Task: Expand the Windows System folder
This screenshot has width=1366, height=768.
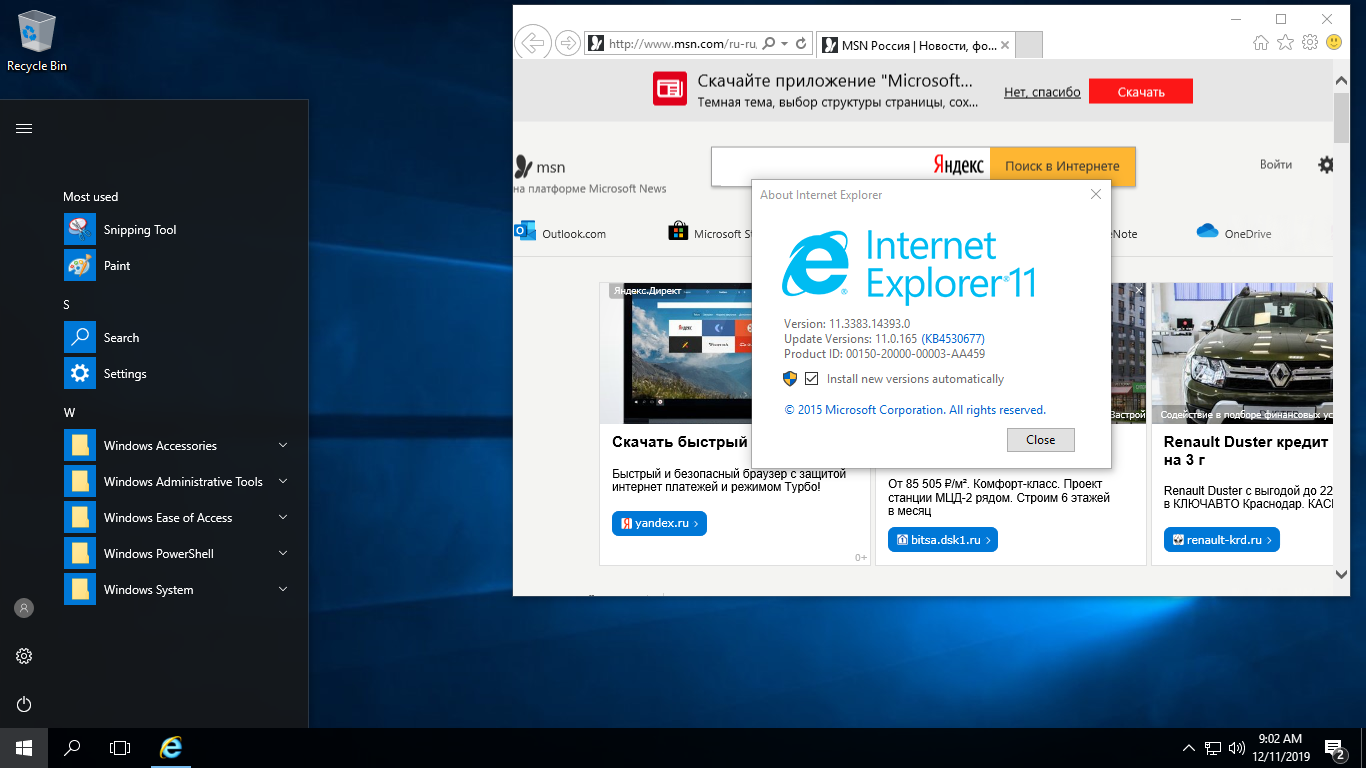Action: tap(177, 590)
